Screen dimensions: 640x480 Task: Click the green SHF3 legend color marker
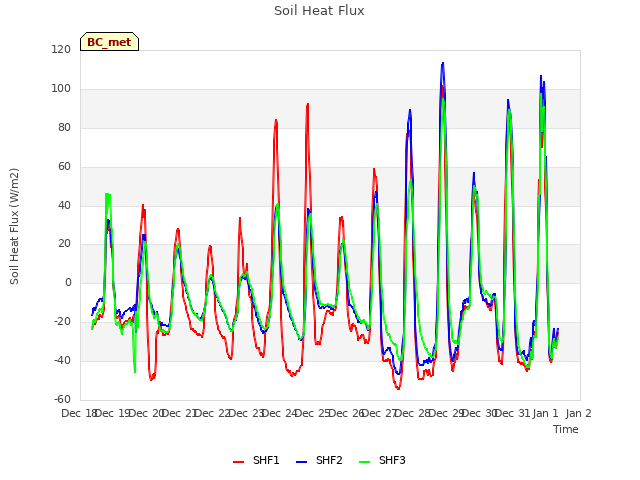pyautogui.click(x=364, y=462)
